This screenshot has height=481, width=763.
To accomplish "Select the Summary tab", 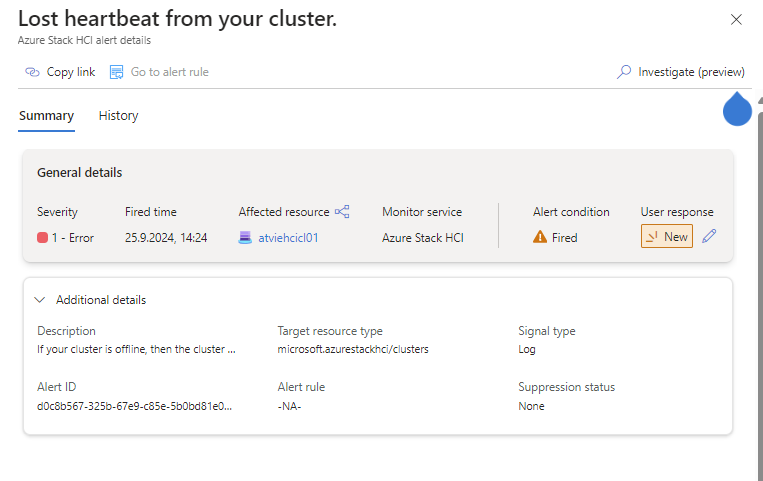I will 46,116.
